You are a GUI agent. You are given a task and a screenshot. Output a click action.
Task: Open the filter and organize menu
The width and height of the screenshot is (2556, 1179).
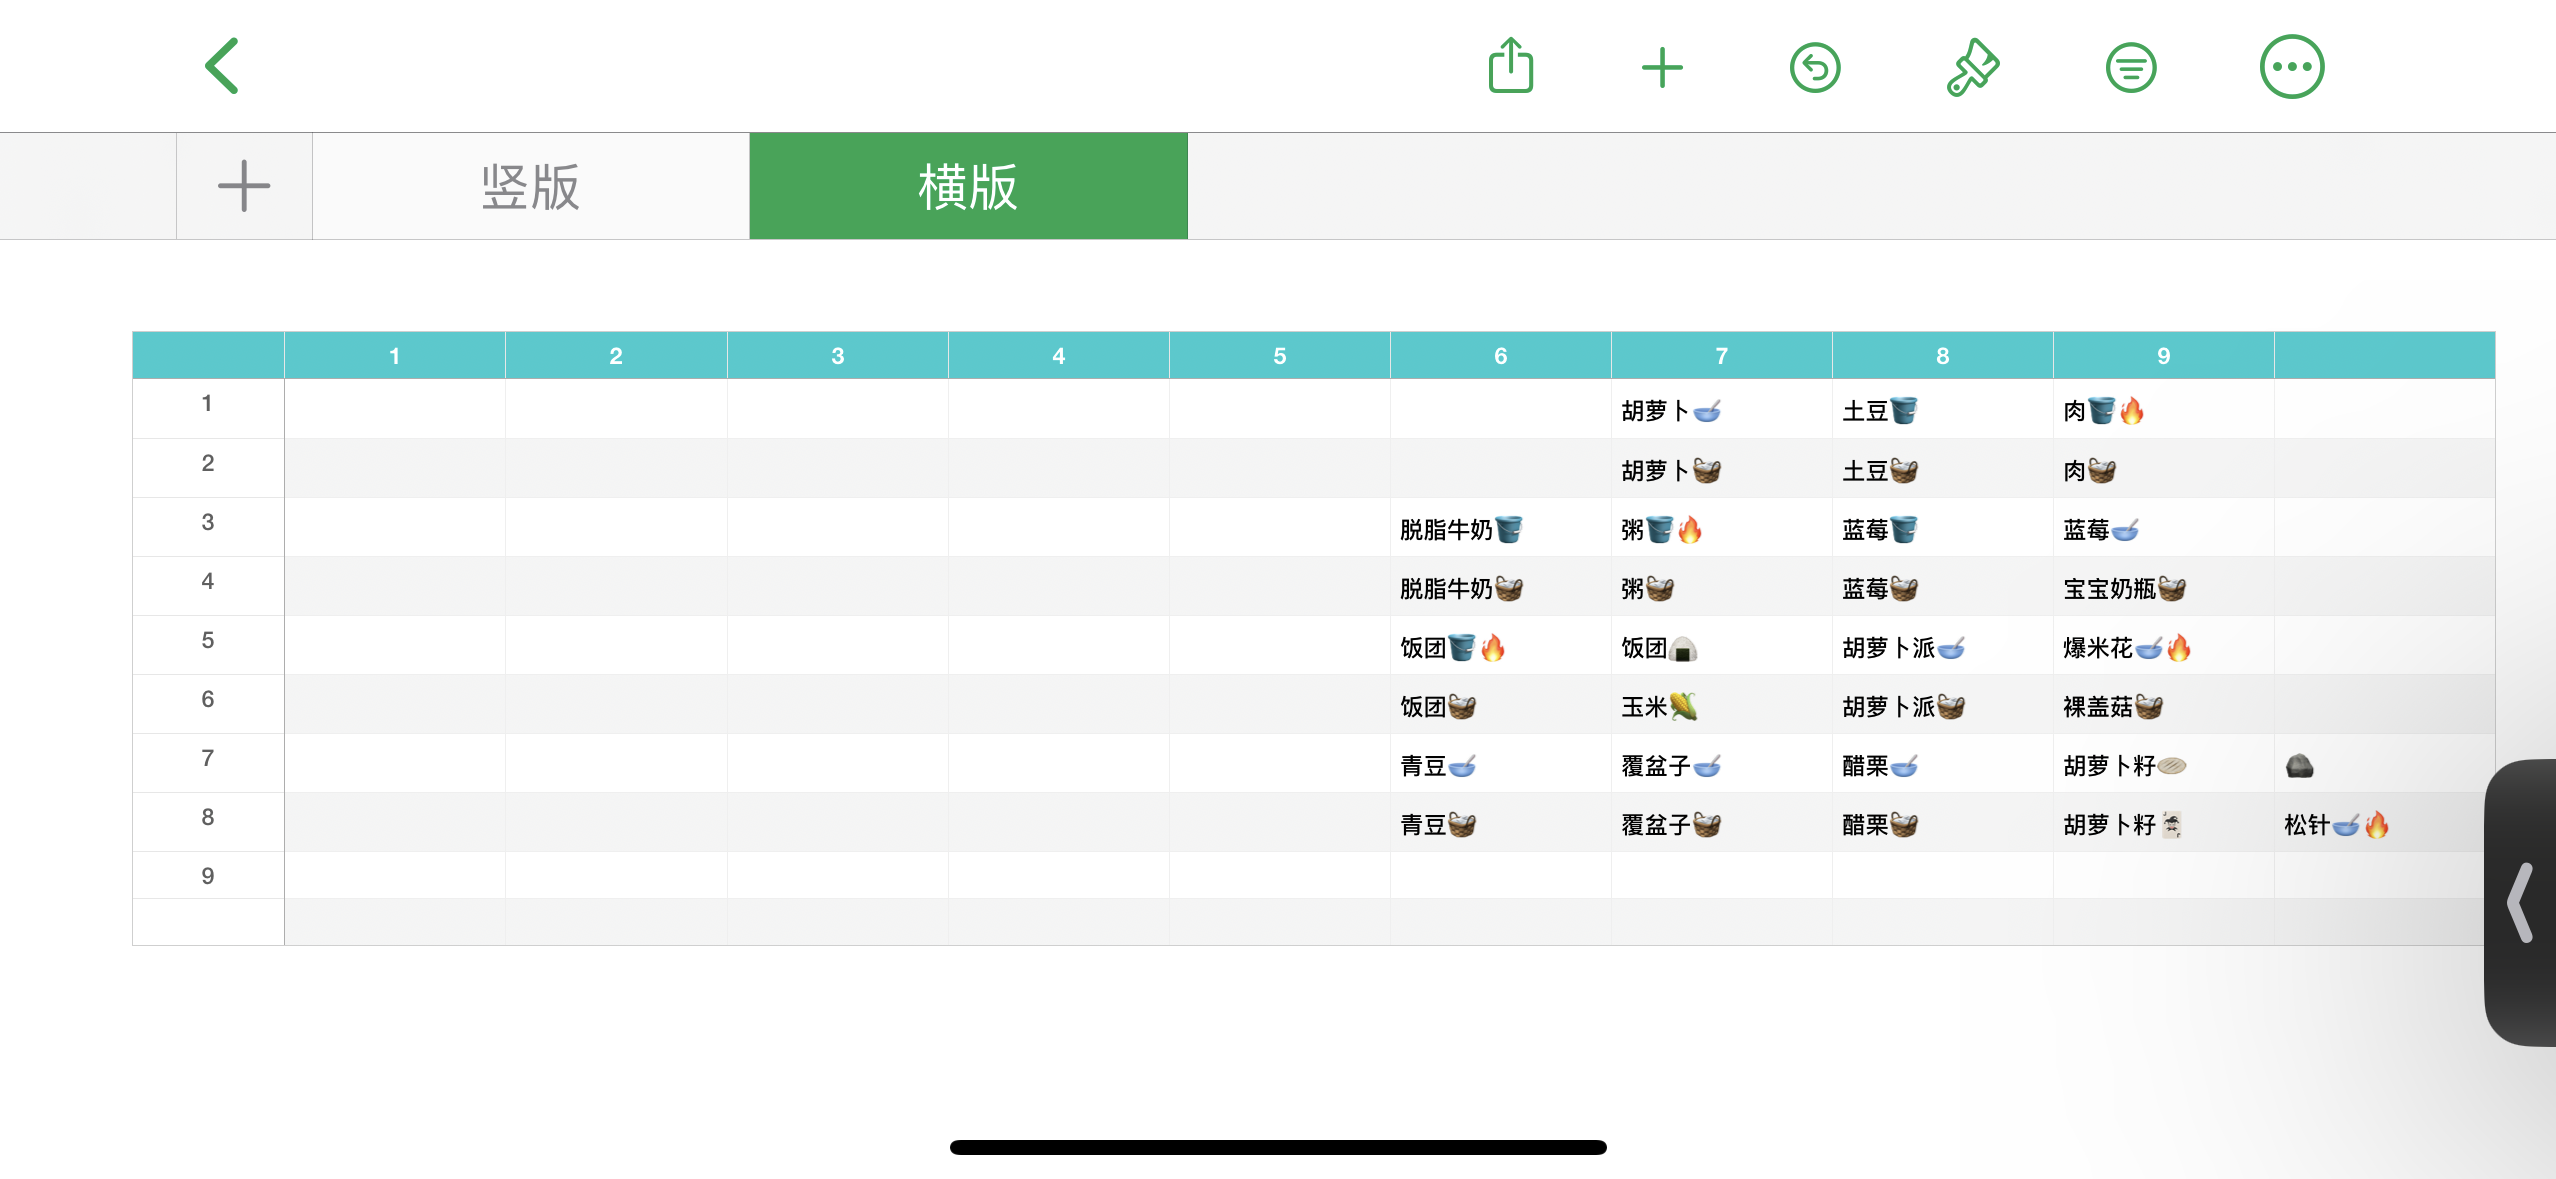pos(2130,68)
